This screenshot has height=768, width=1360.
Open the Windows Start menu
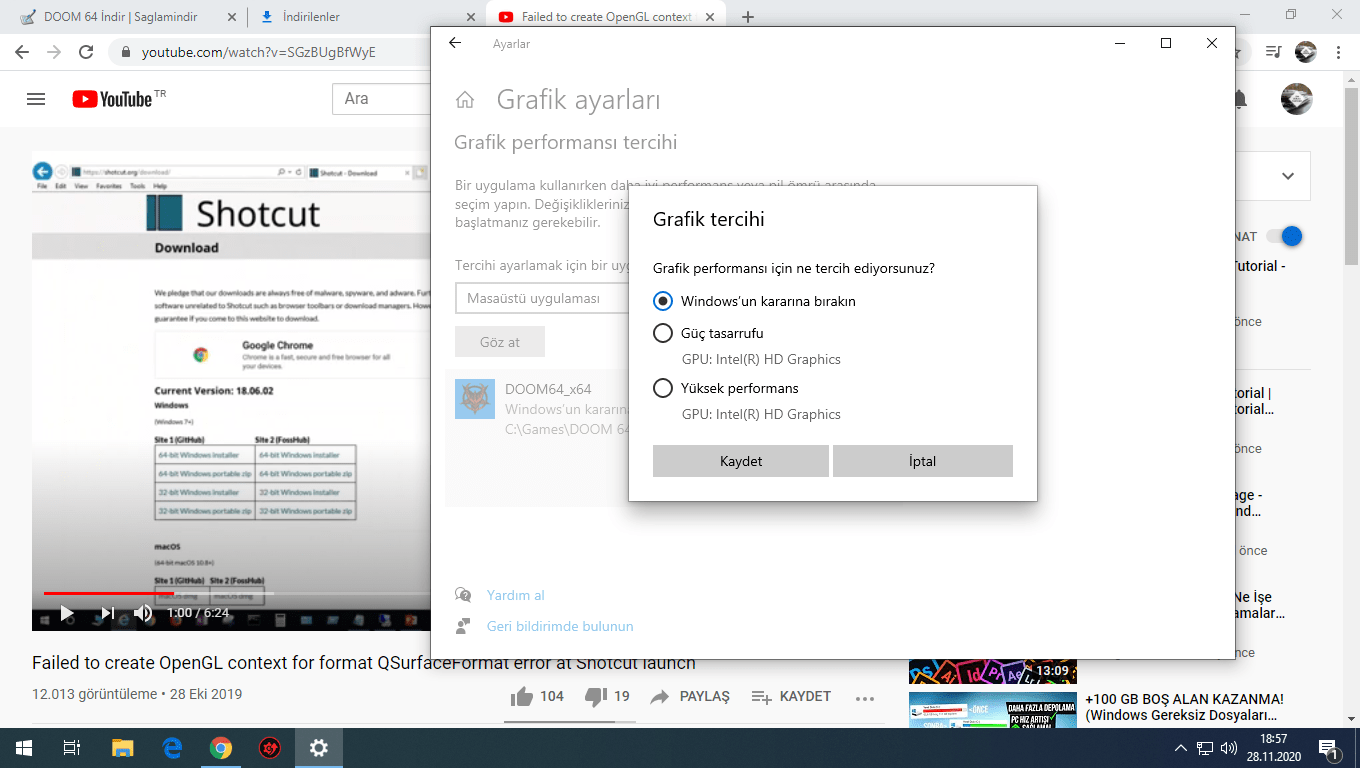coord(23,748)
